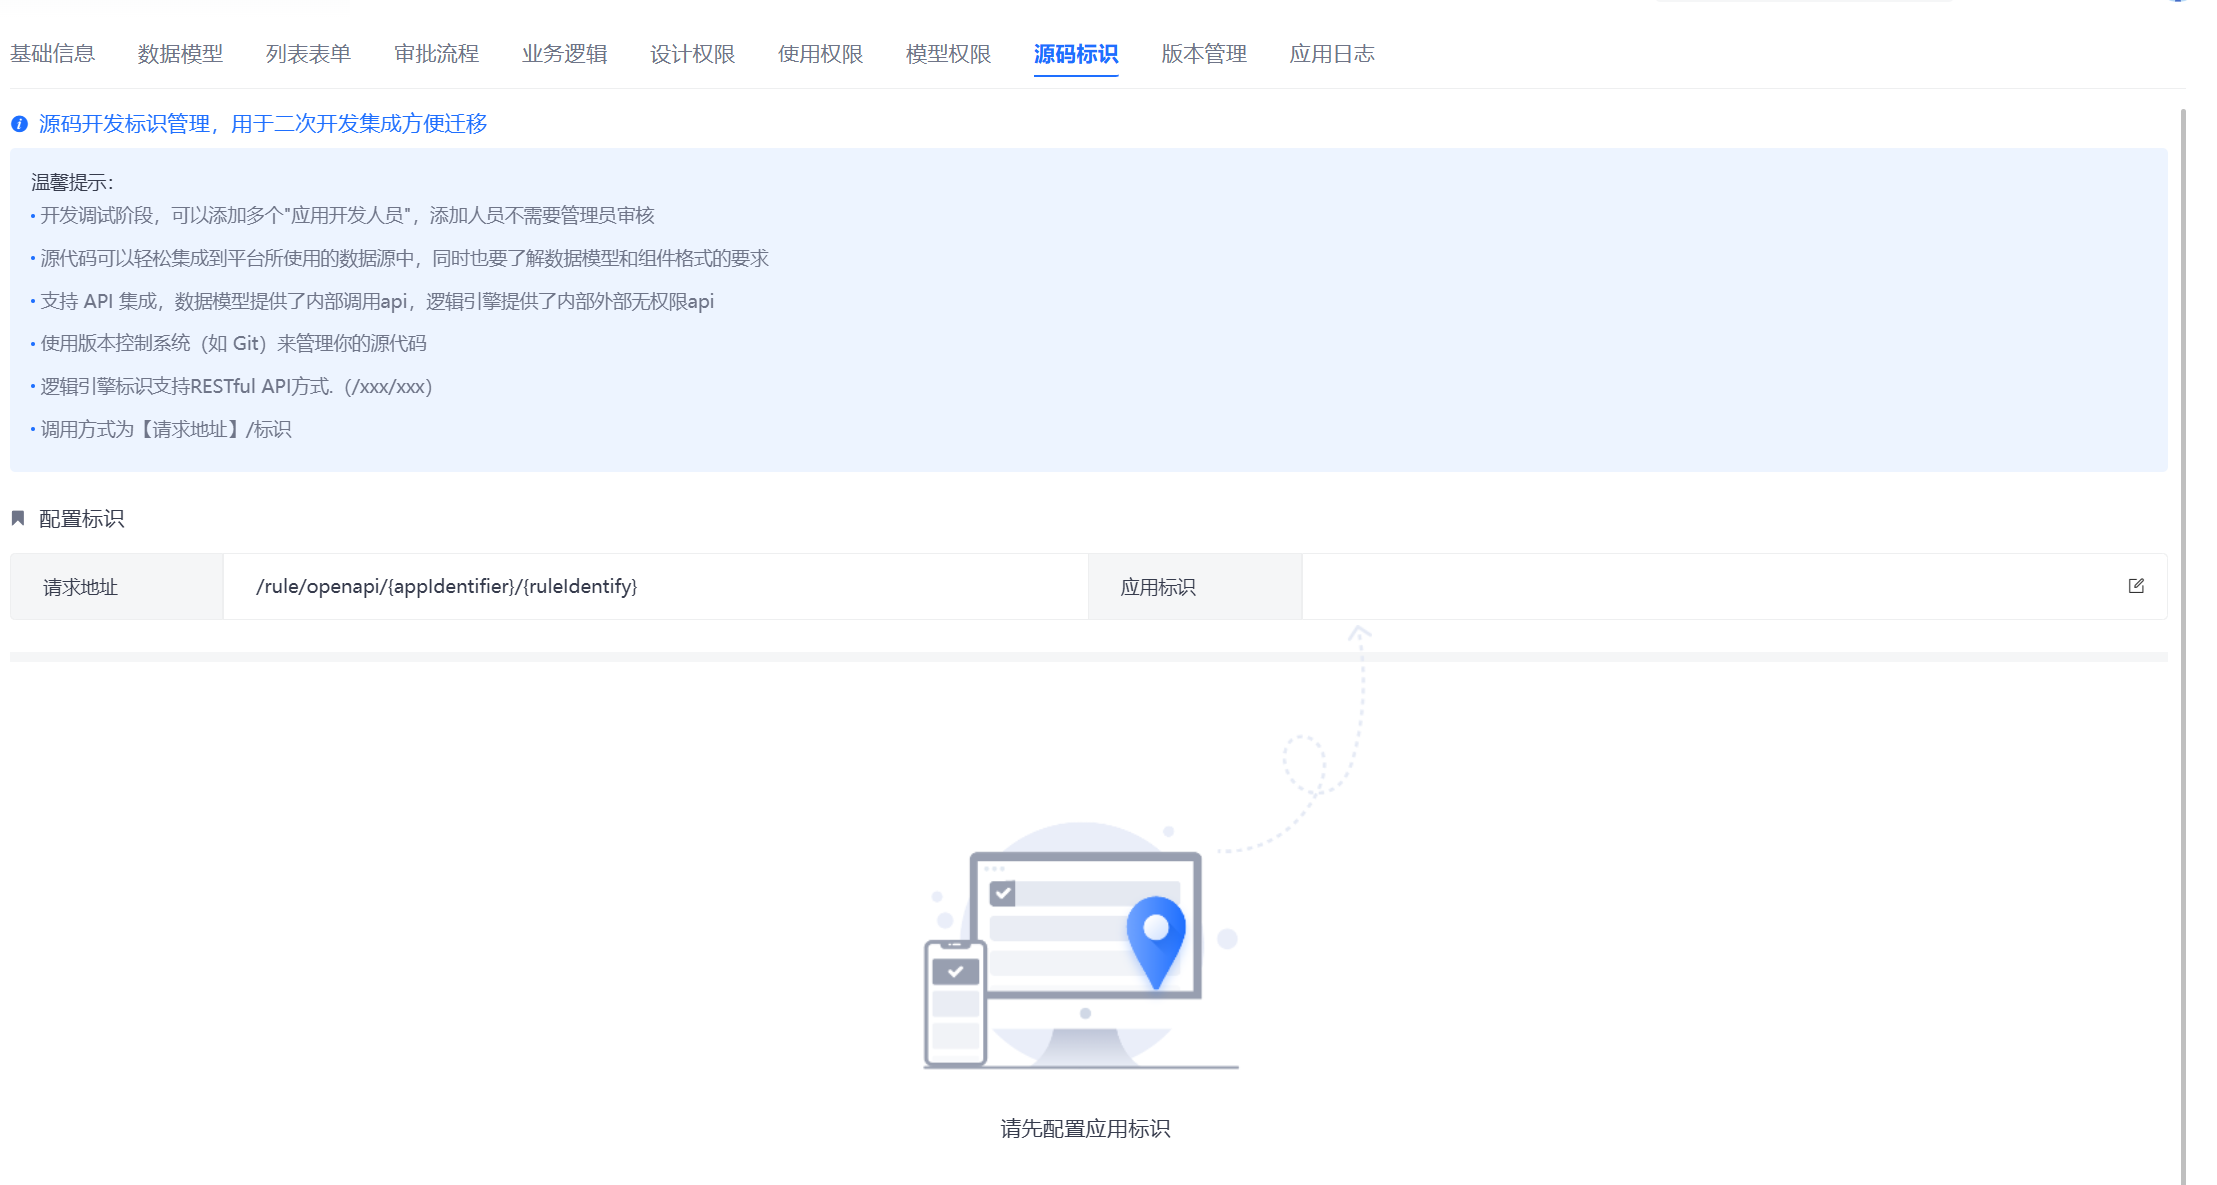The width and height of the screenshot is (2217, 1185).
Task: Click the vertical scrollbar on the right
Action: 2182,640
